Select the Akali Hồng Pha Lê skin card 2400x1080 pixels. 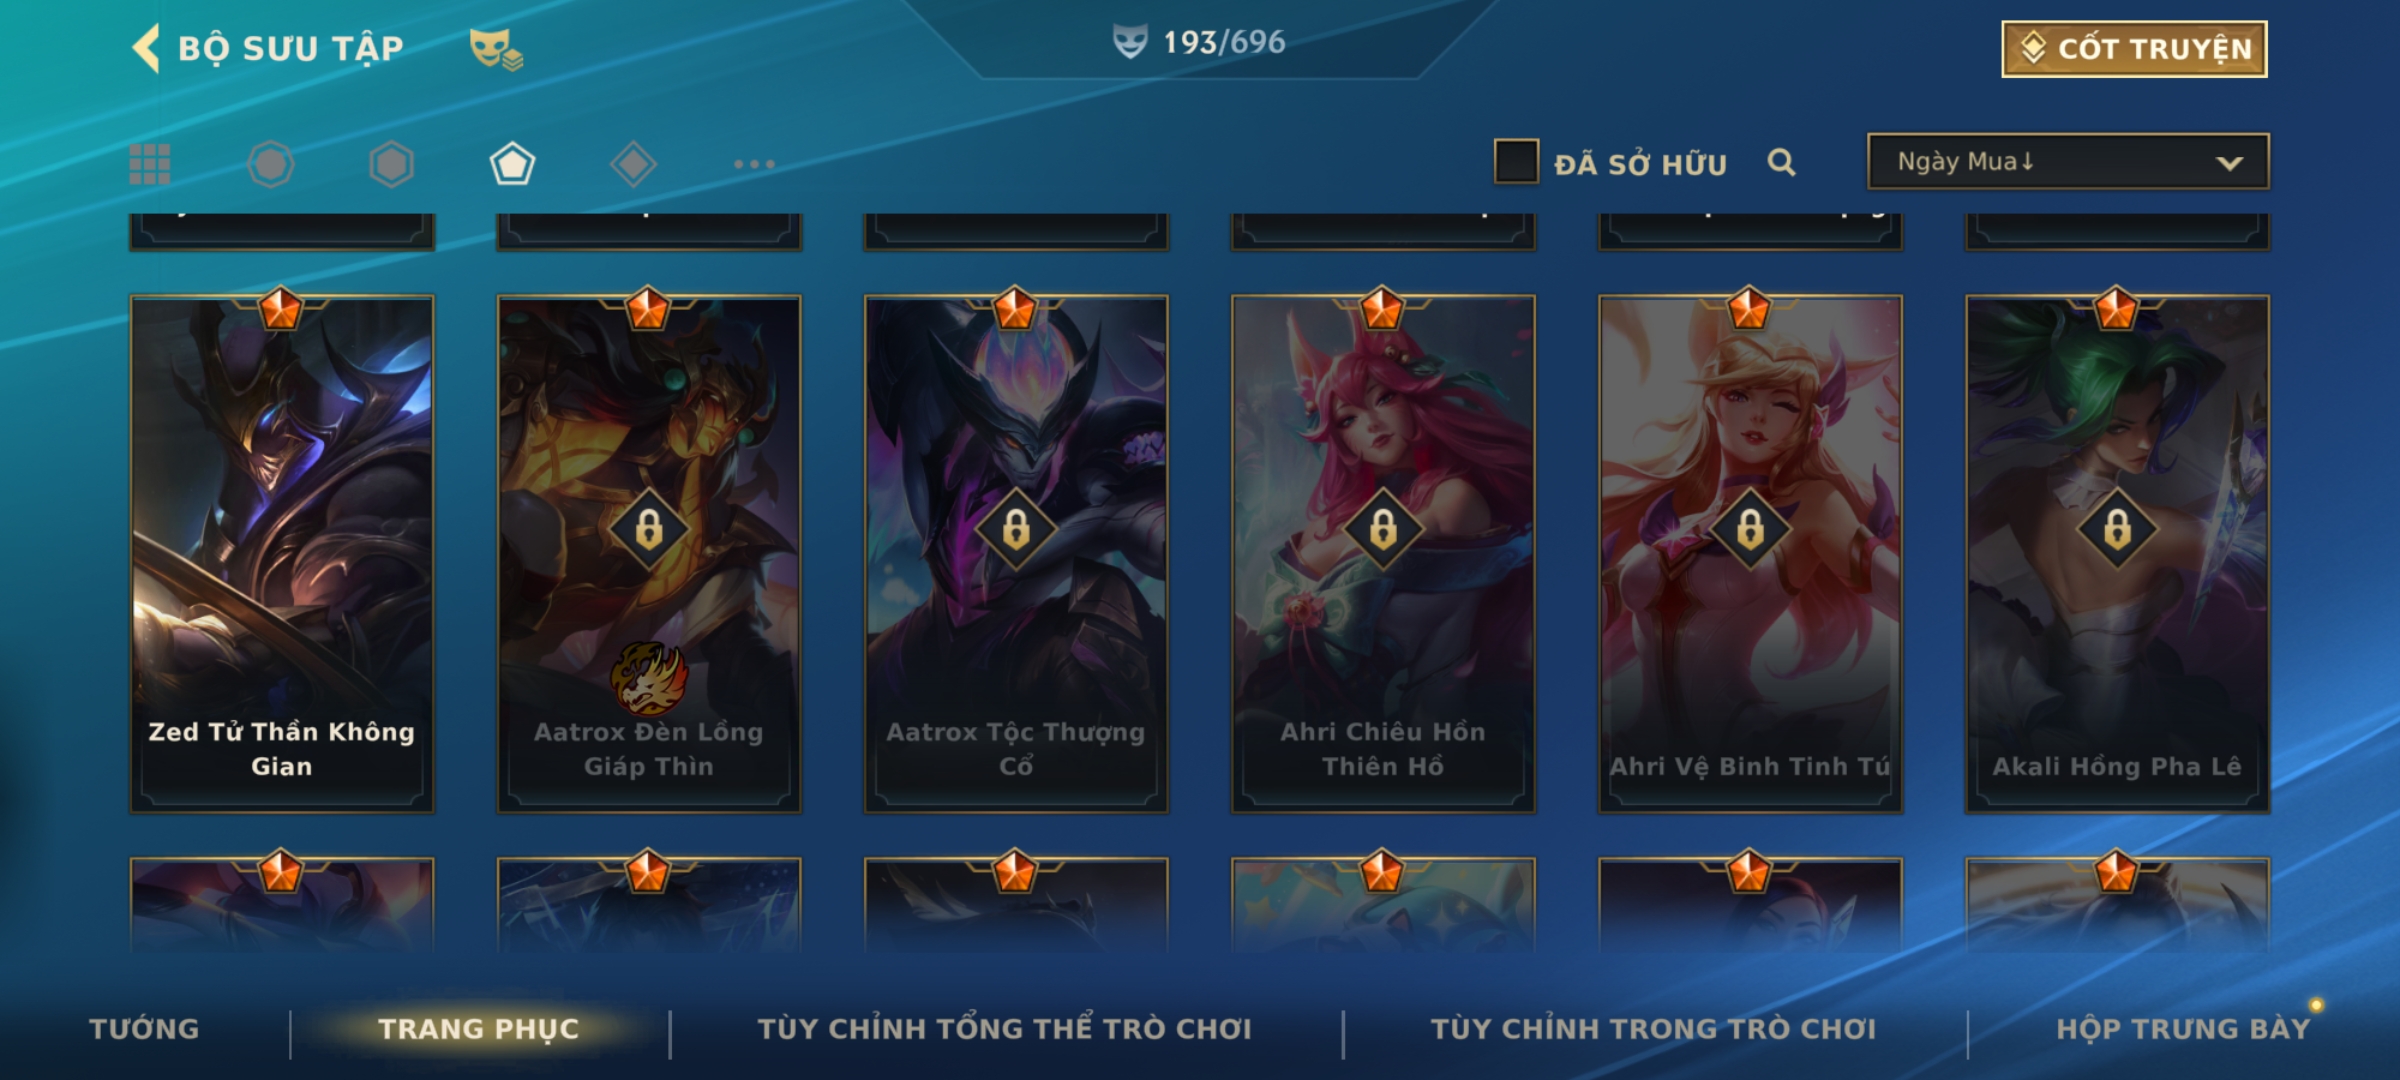click(2117, 553)
